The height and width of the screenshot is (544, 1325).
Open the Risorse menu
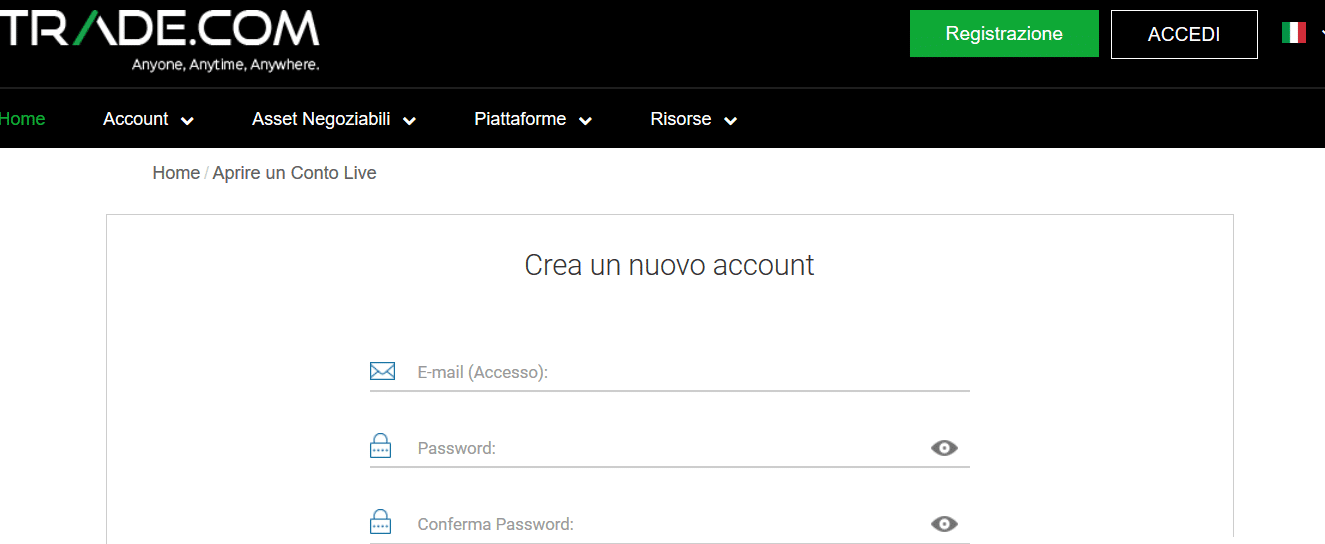point(681,119)
